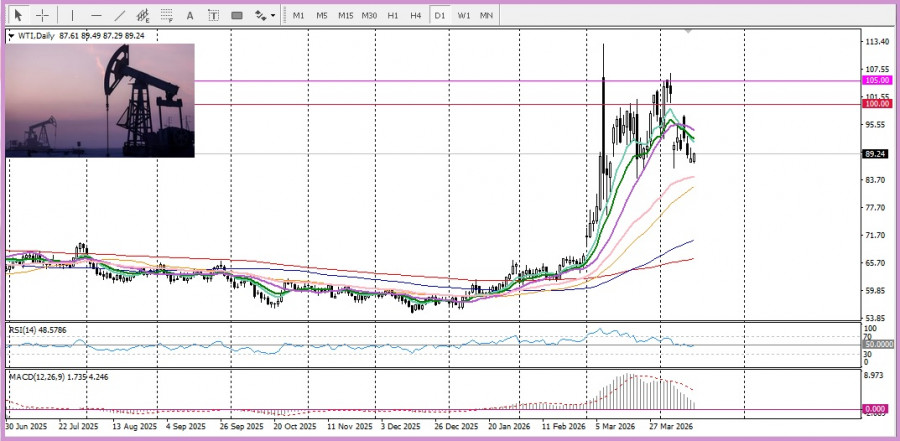Choose the rectangle shape tool

[x=237, y=16]
